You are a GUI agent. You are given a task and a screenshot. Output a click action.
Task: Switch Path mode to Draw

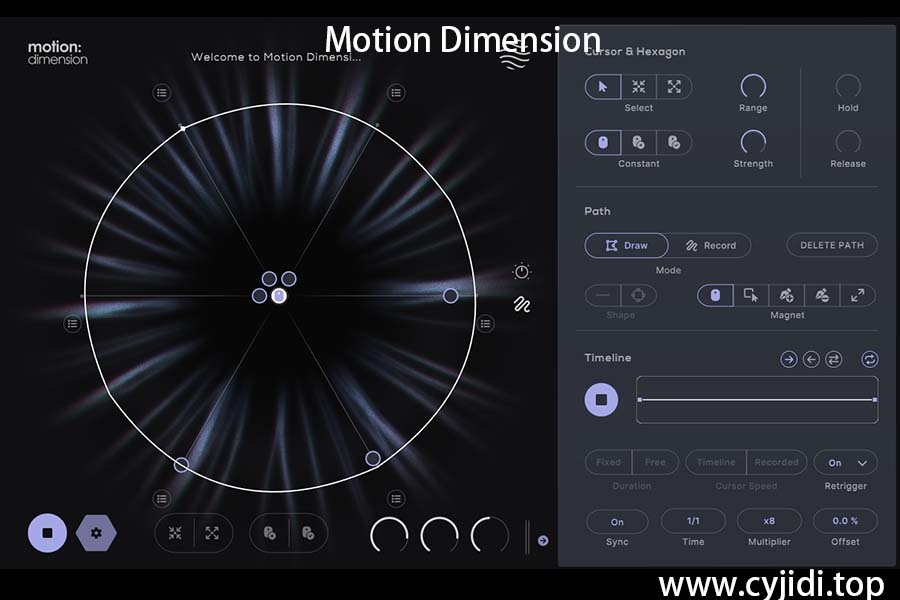[626, 245]
